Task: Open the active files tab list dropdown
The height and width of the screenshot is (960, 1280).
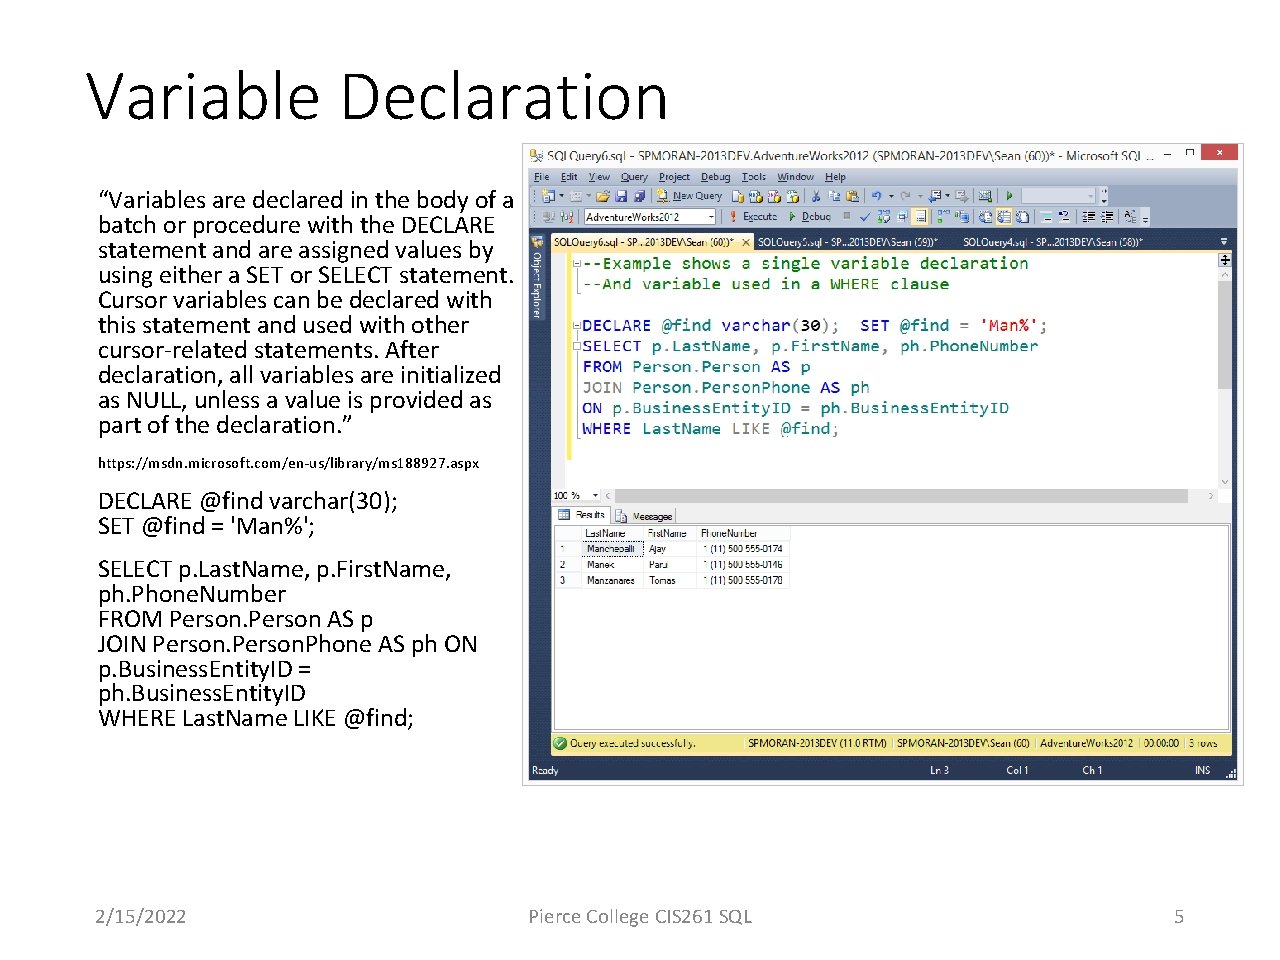Action: [1224, 241]
